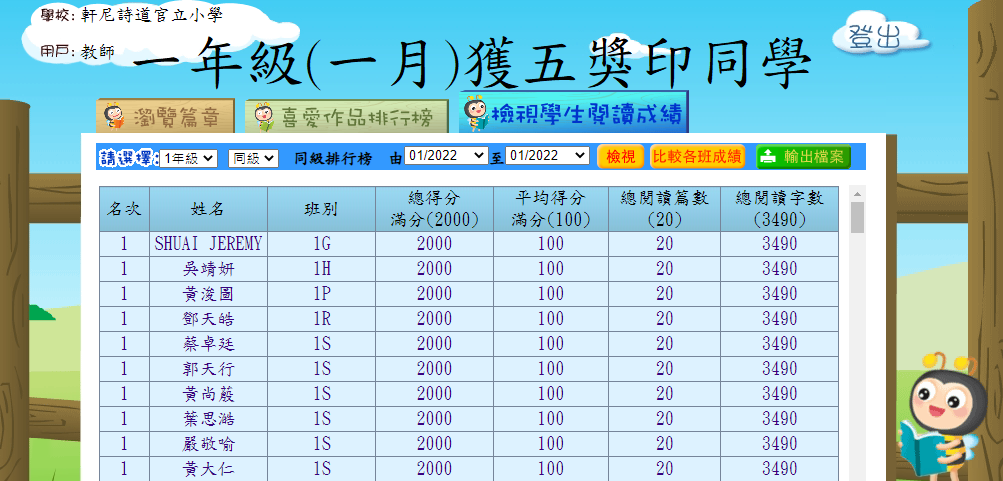
Task: Click the bee icon on 瀏覽篇章 tab
Action: pos(114,118)
